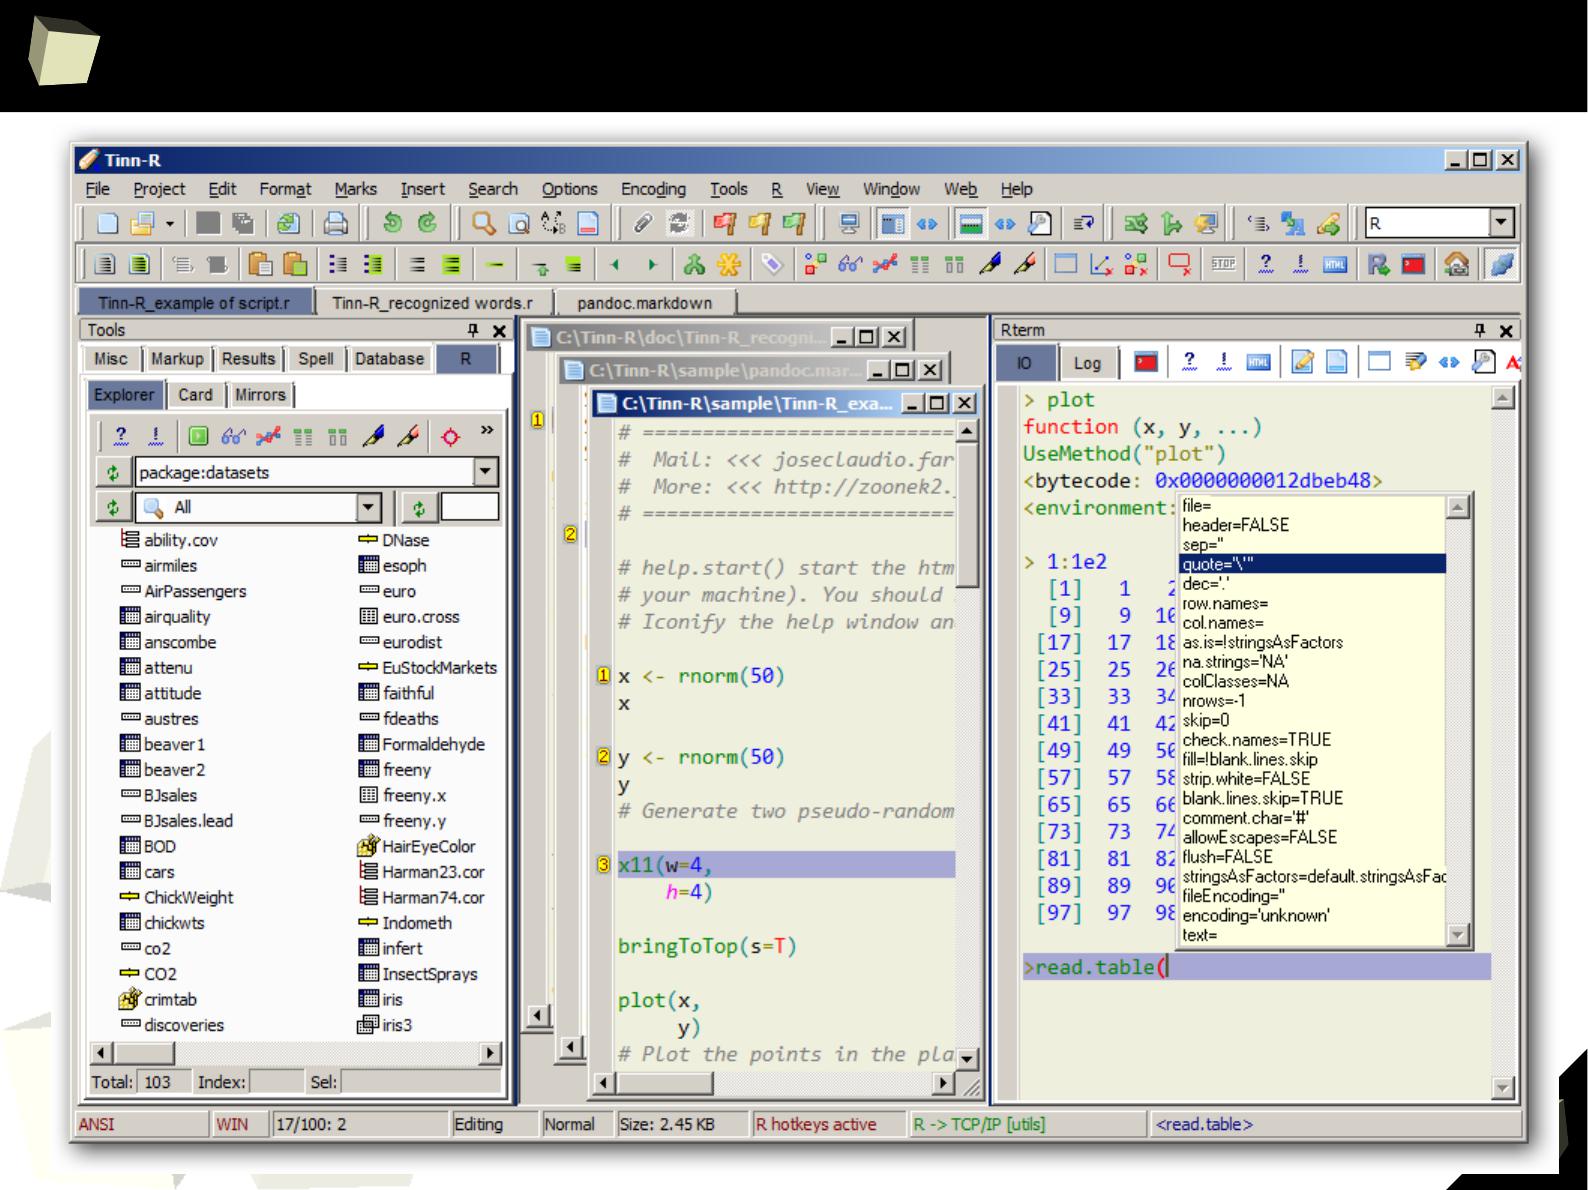Select the Mirrors tab in R tools
Screen dimensions: 1588x1190
260,395
